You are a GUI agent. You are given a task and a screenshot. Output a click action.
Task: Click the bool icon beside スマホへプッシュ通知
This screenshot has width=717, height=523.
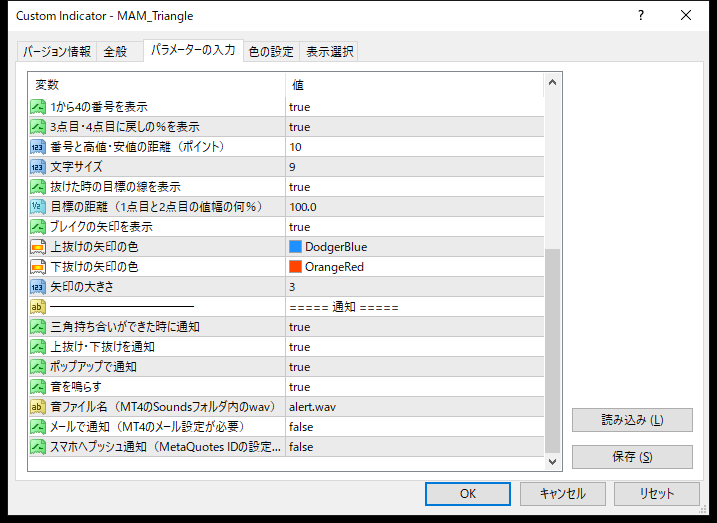(38, 447)
